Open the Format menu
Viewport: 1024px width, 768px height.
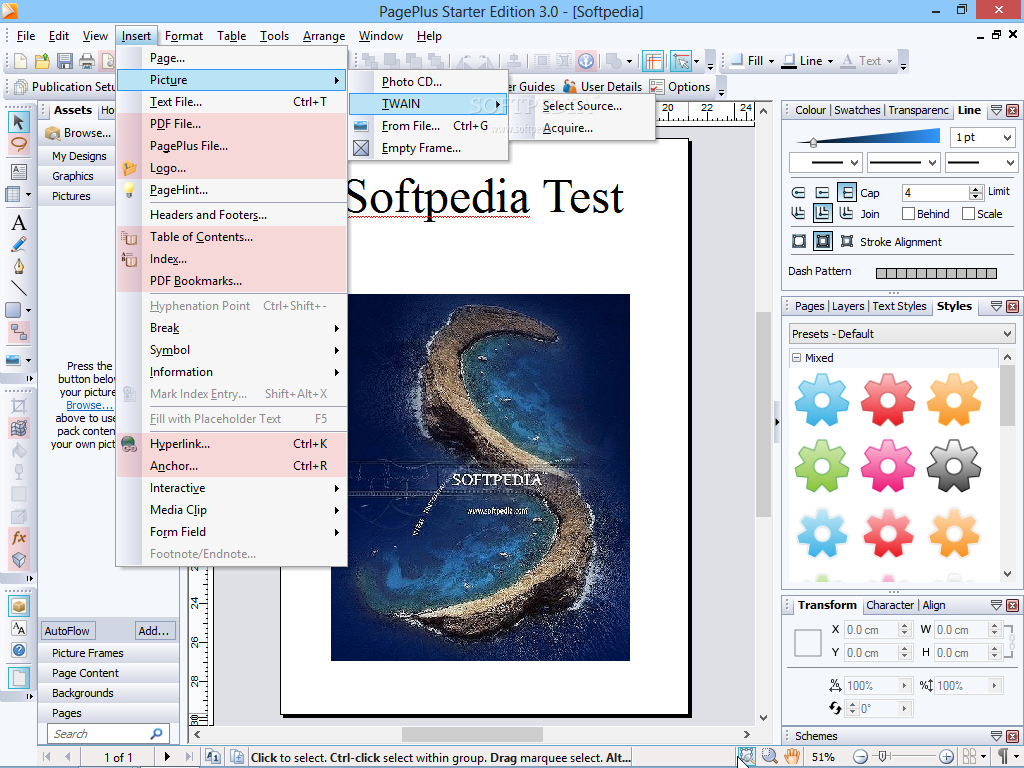(x=184, y=36)
